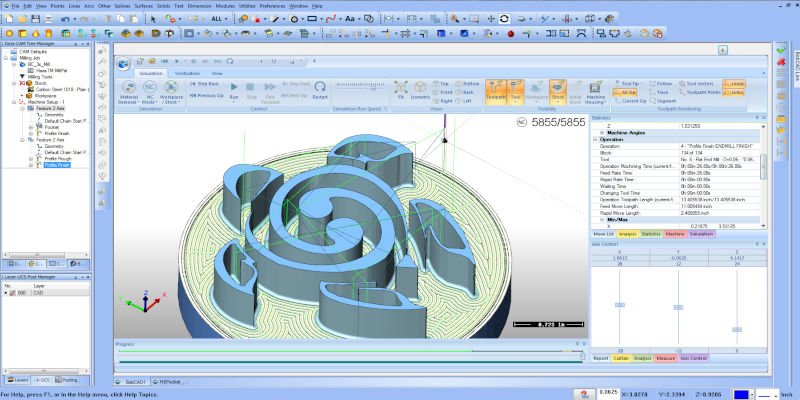Viewport: 800px width, 400px height.
Task: Toggle Initial Stock visibility
Action: (x=575, y=93)
